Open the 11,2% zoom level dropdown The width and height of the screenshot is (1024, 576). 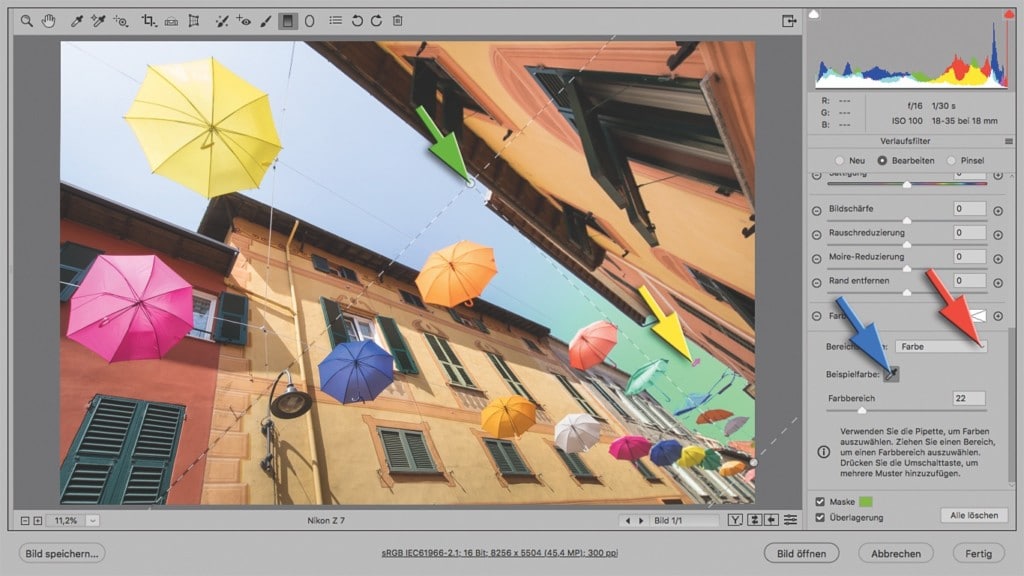click(93, 520)
